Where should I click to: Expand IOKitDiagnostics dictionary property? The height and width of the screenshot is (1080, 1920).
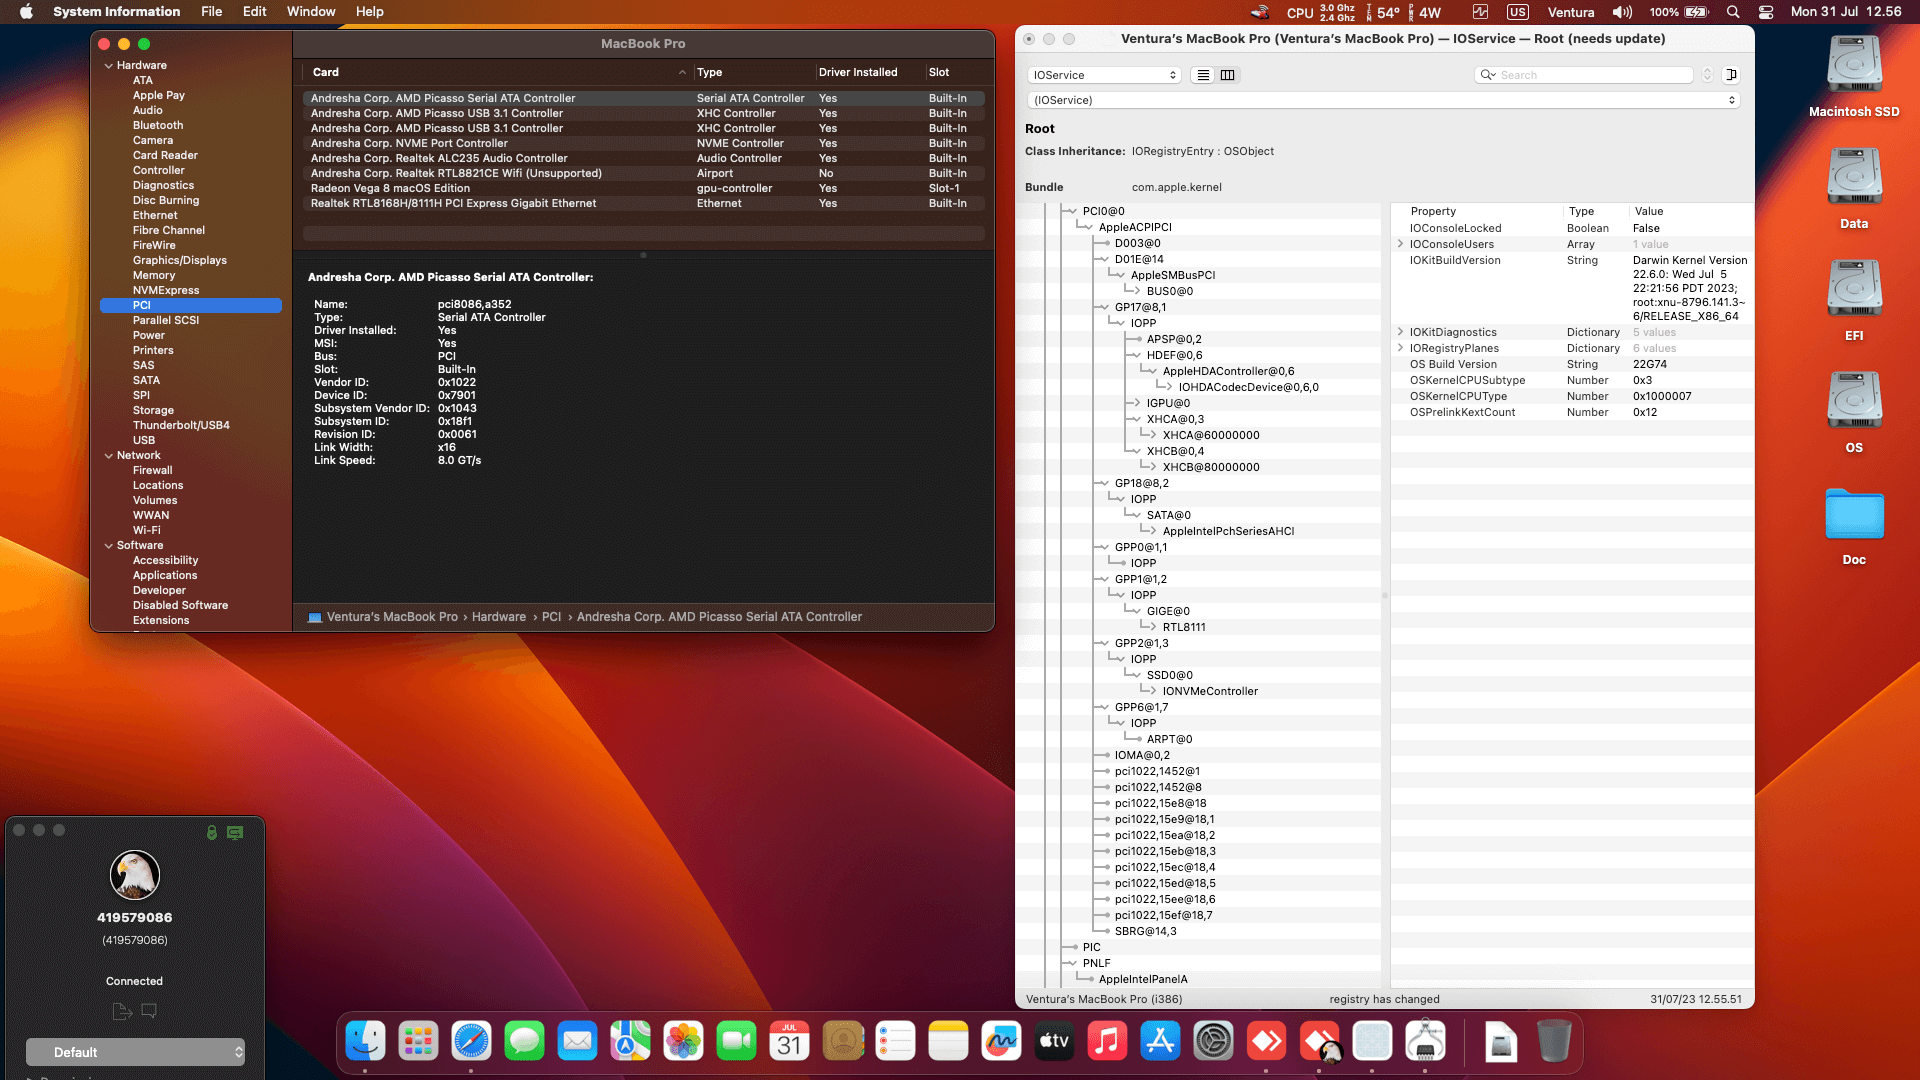(1400, 332)
